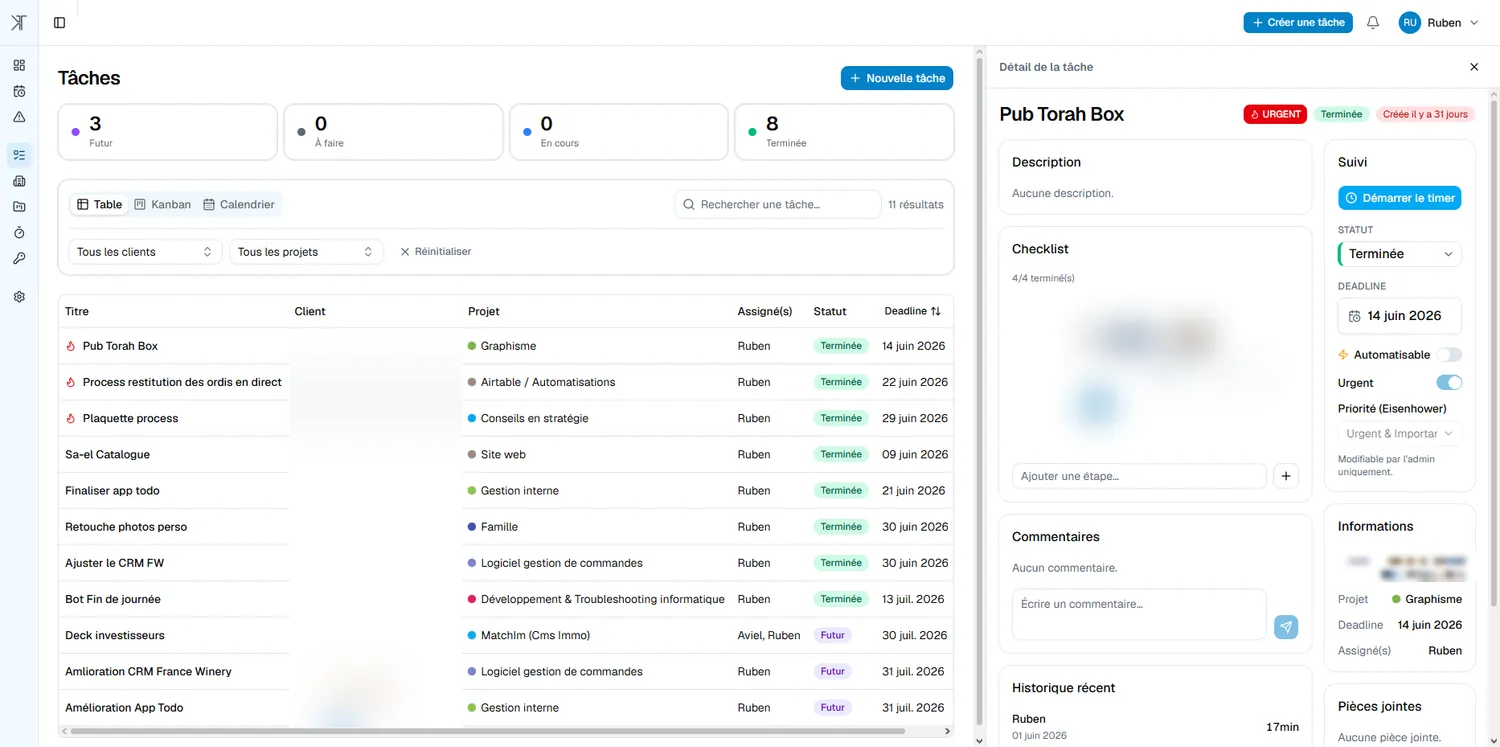Click Réinitialiser to reset filters

436,252
